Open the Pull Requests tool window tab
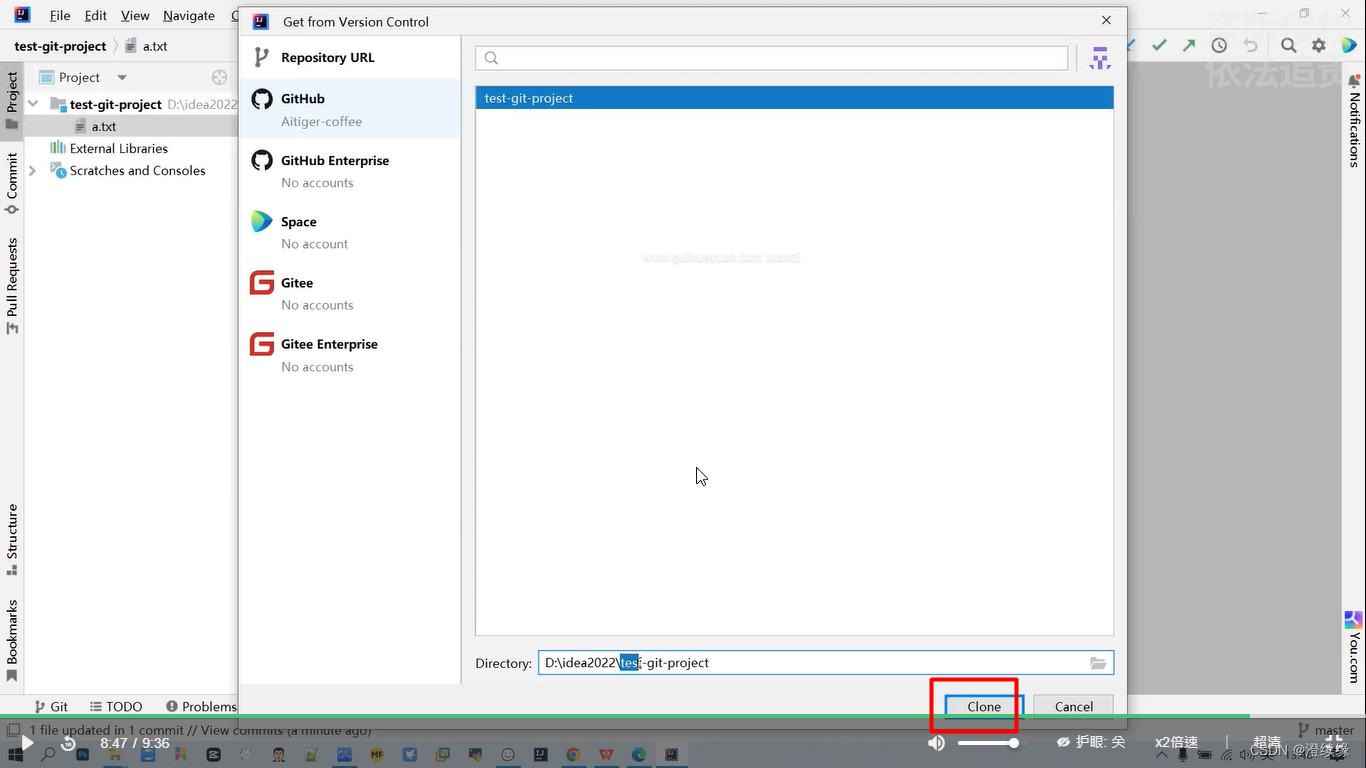 (x=12, y=286)
